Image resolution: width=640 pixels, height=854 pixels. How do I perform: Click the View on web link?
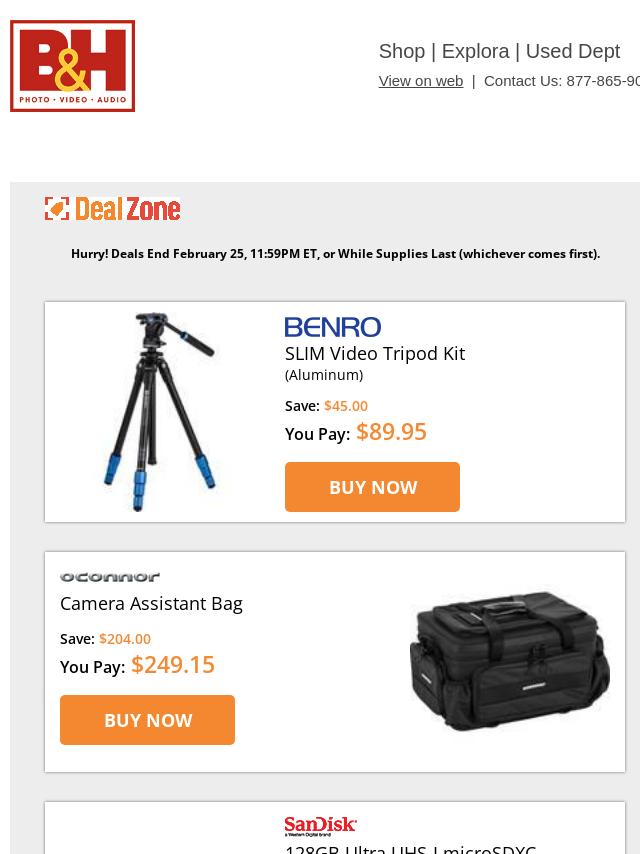click(421, 81)
